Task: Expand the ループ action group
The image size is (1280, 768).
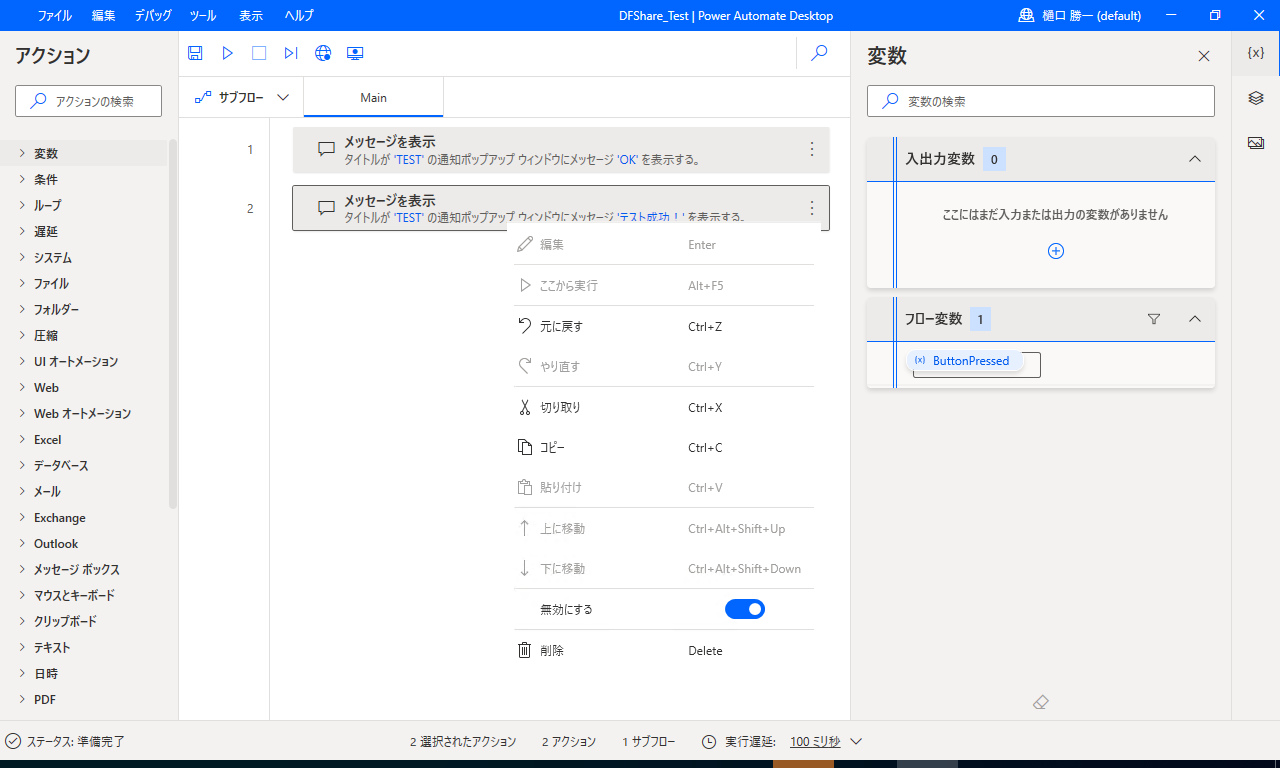Action: click(x=23, y=205)
